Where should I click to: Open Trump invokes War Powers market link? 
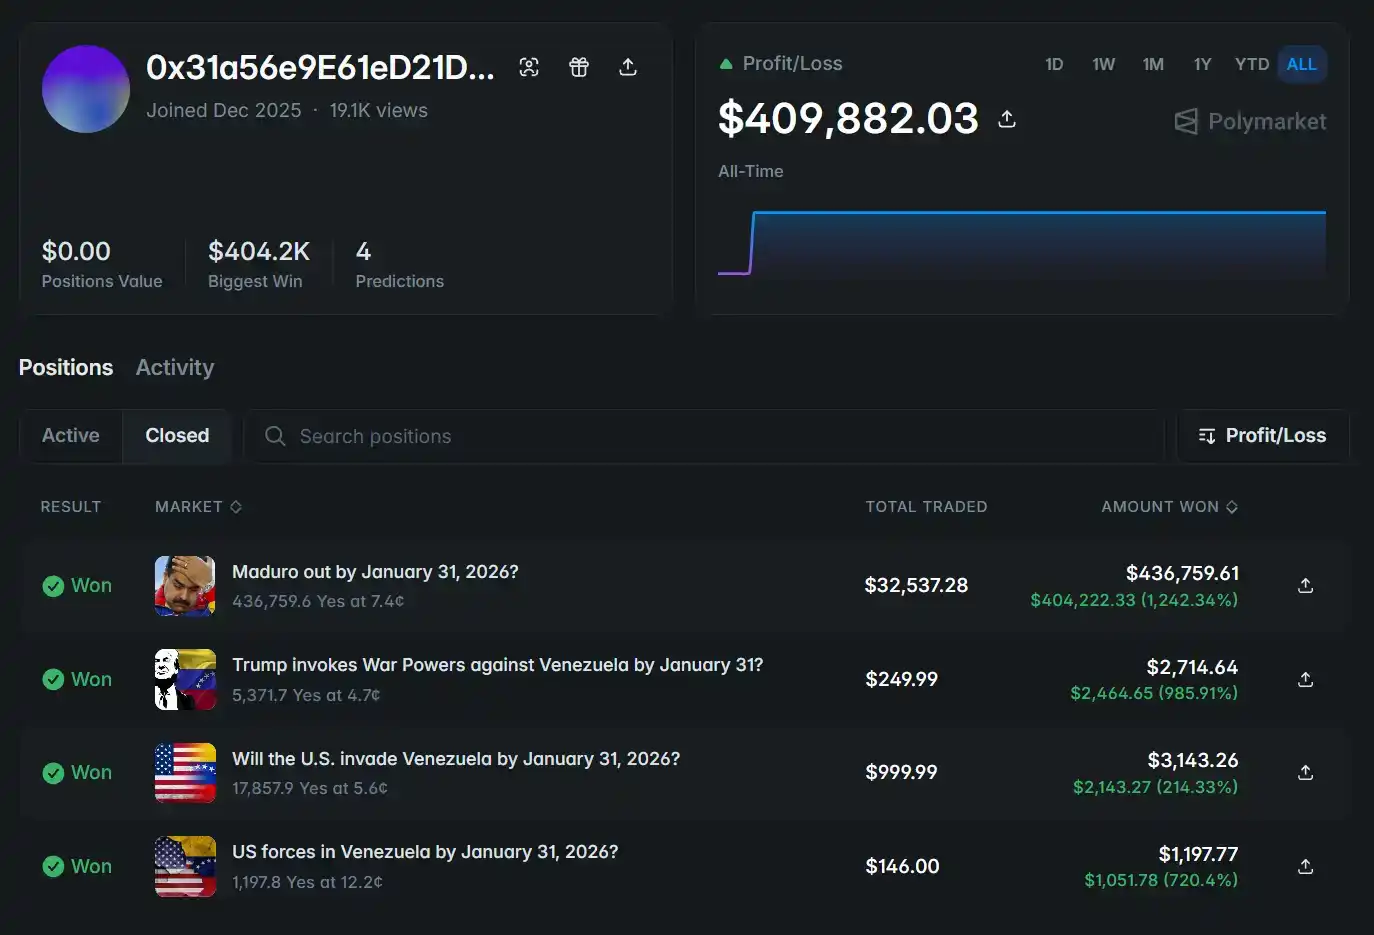point(497,665)
